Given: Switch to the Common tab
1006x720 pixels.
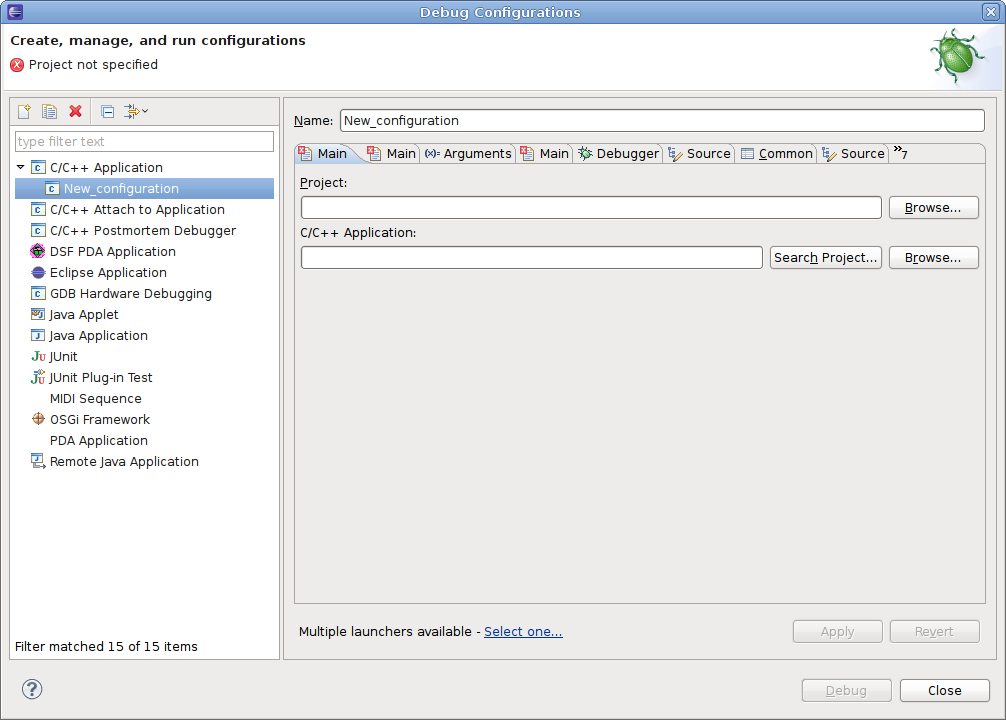Looking at the screenshot, I should click(x=777, y=154).
